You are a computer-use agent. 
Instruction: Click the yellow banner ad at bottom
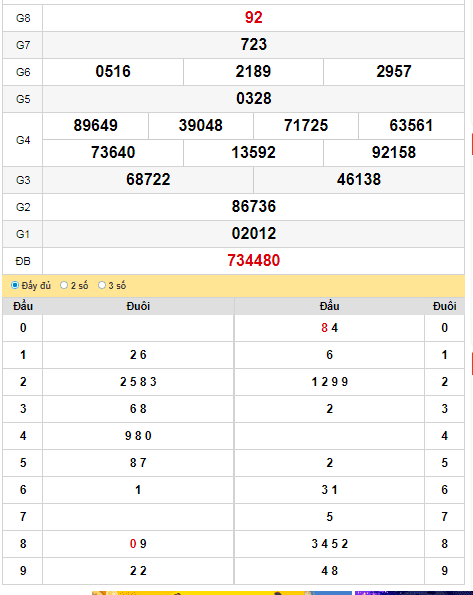tap(222, 593)
